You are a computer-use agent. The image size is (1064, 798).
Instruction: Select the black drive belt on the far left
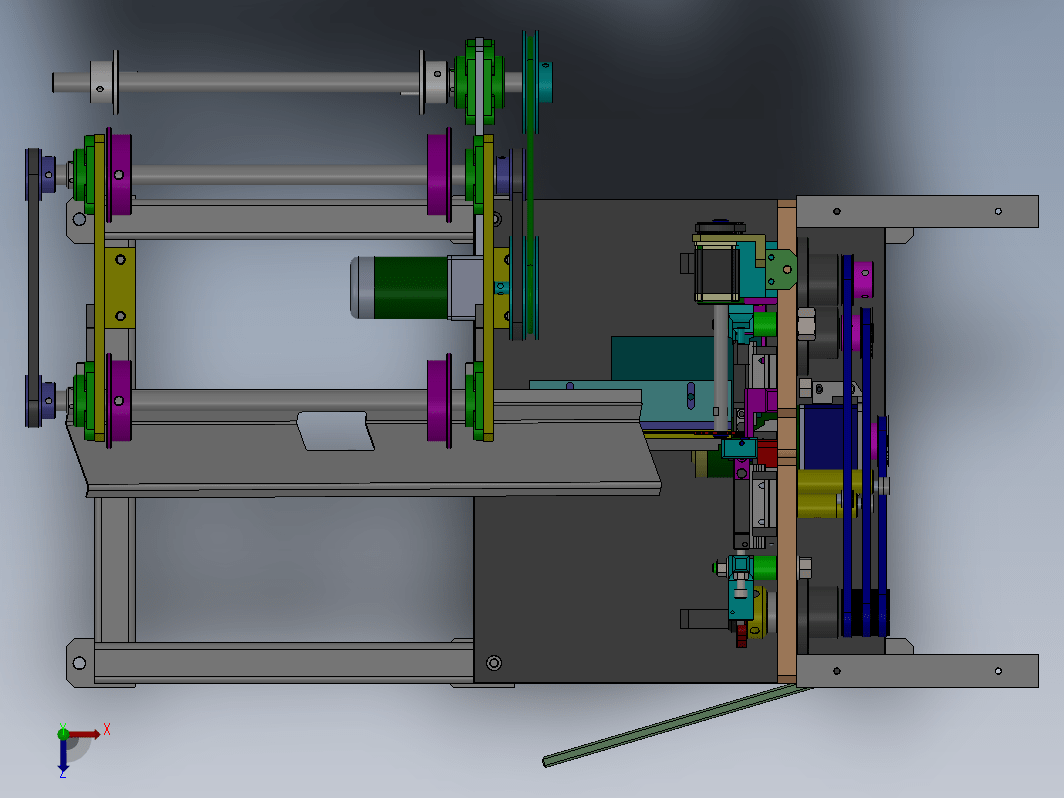pos(32,288)
